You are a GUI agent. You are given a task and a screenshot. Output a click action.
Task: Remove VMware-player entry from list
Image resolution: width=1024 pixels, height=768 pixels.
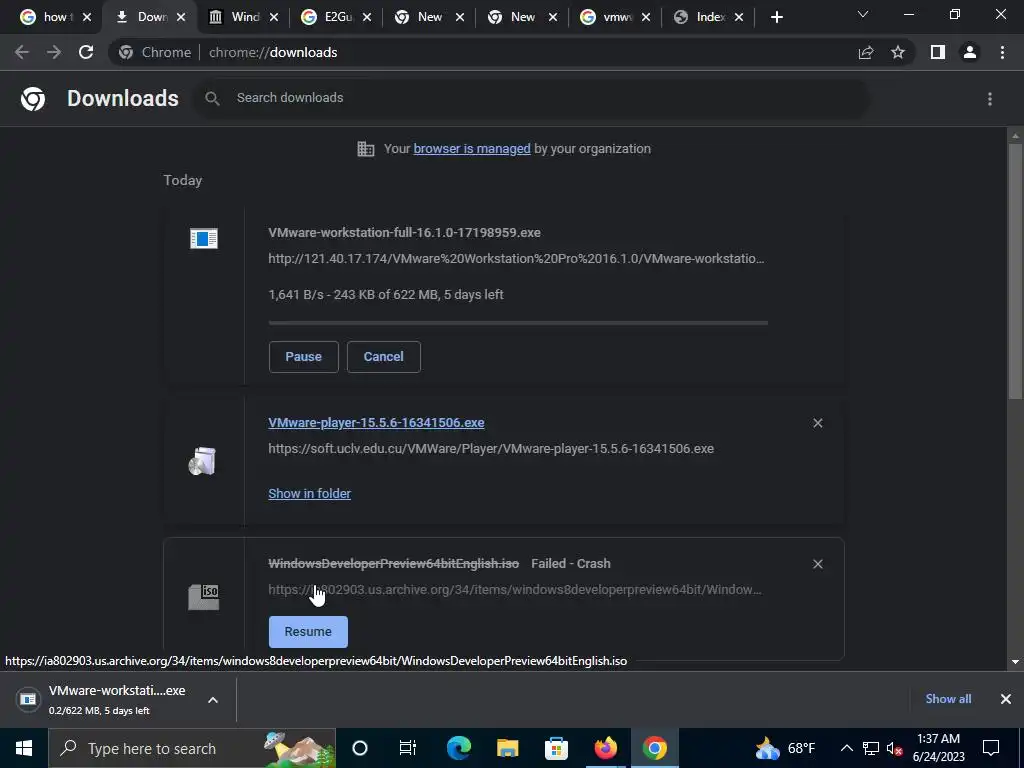pyautogui.click(x=818, y=423)
